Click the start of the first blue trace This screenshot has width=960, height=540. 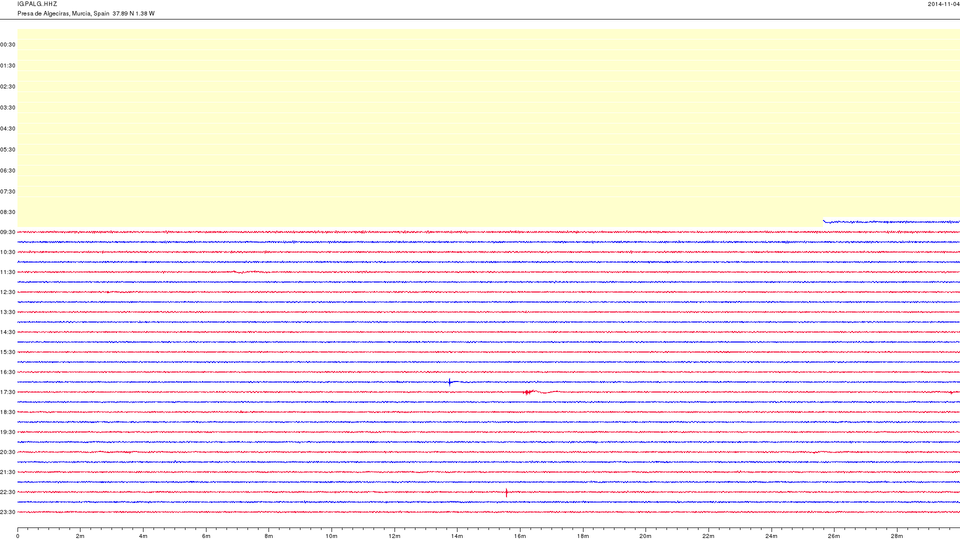point(825,221)
